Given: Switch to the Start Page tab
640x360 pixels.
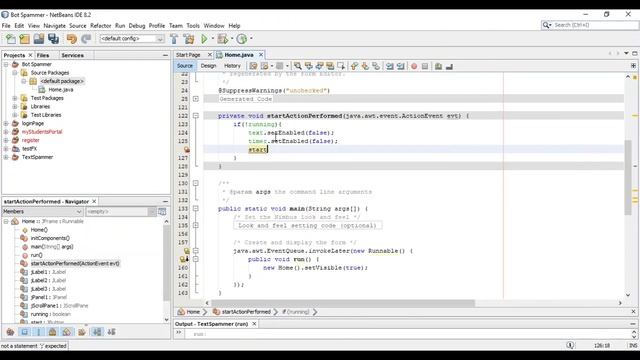Looking at the screenshot, I should pos(188,55).
